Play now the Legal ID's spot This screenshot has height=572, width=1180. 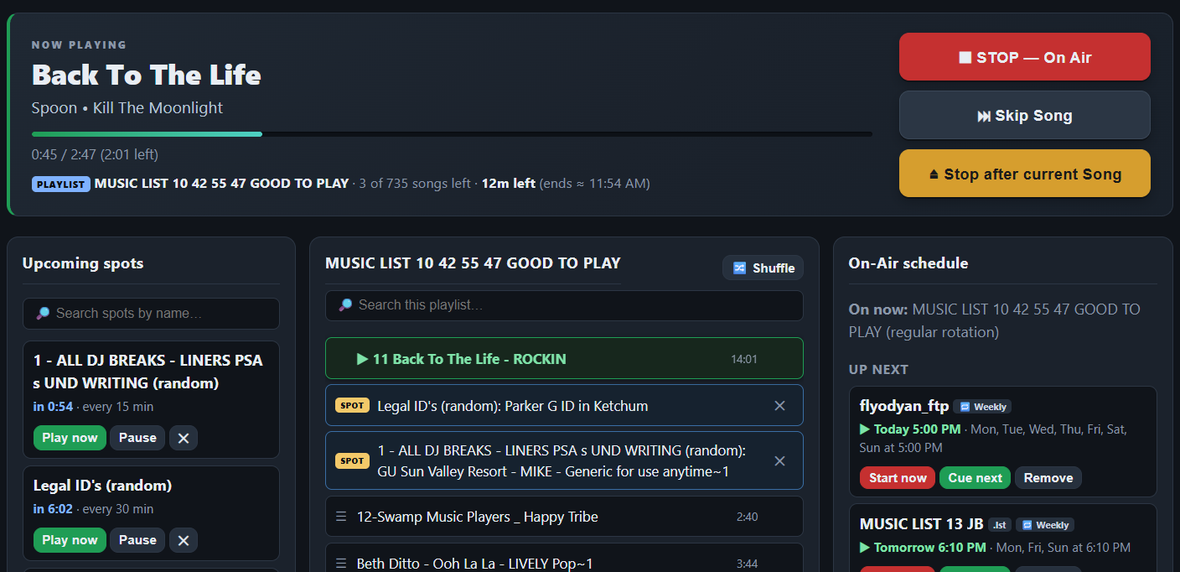[69, 540]
